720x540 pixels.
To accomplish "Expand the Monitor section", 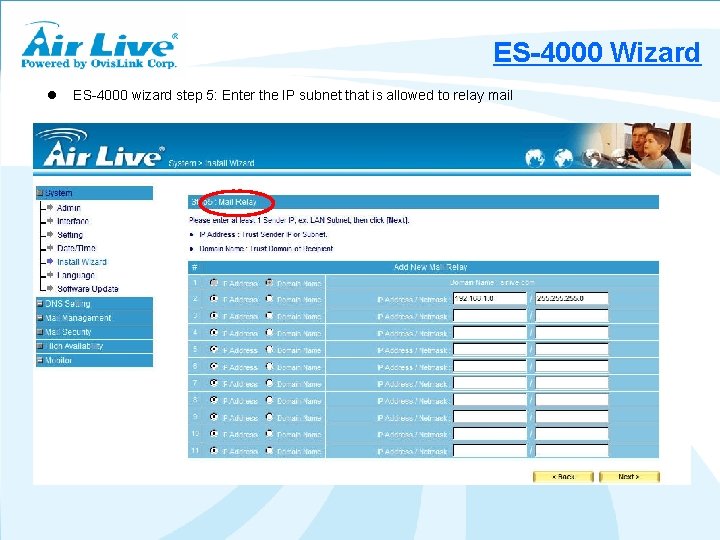I will coord(94,360).
